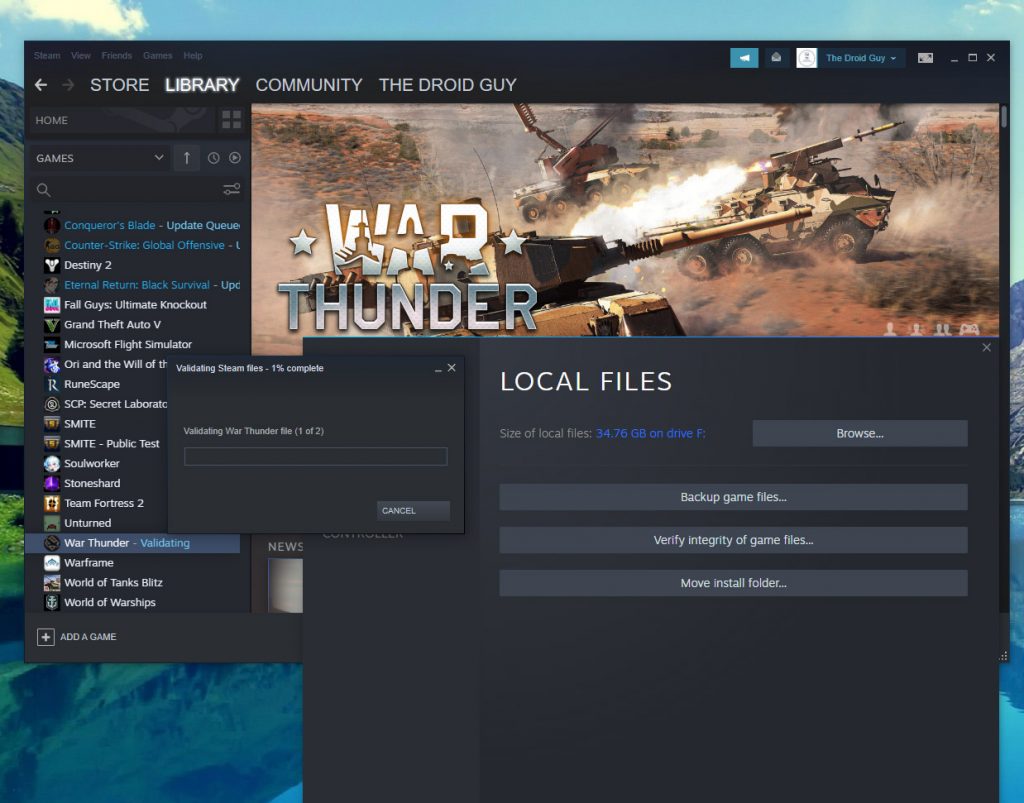Open the Help menu

point(193,55)
